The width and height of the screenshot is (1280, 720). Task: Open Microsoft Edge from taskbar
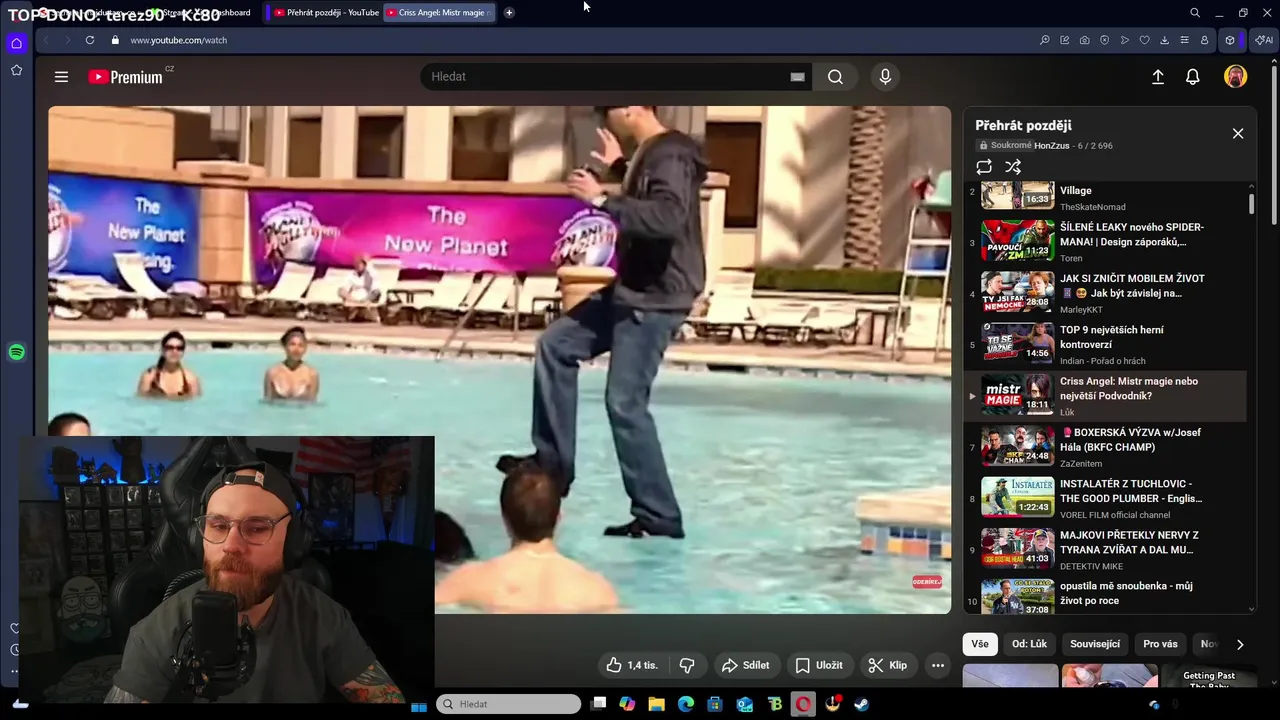point(686,704)
